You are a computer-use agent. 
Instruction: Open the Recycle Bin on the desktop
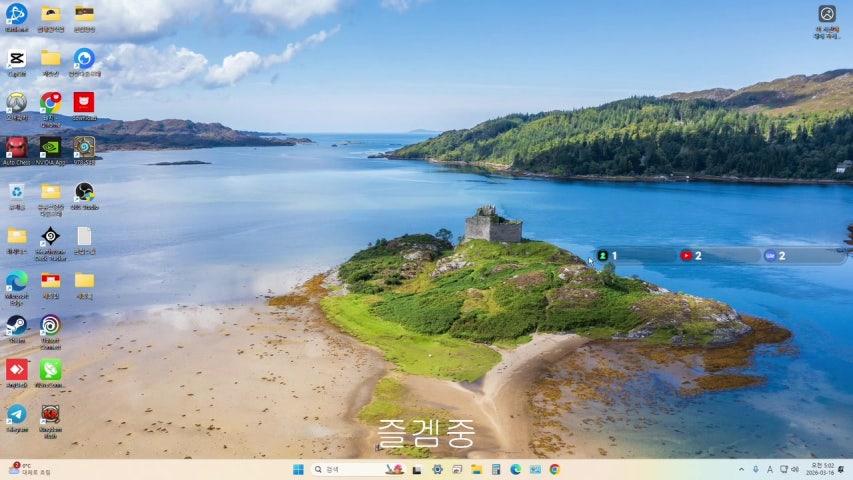point(17,191)
